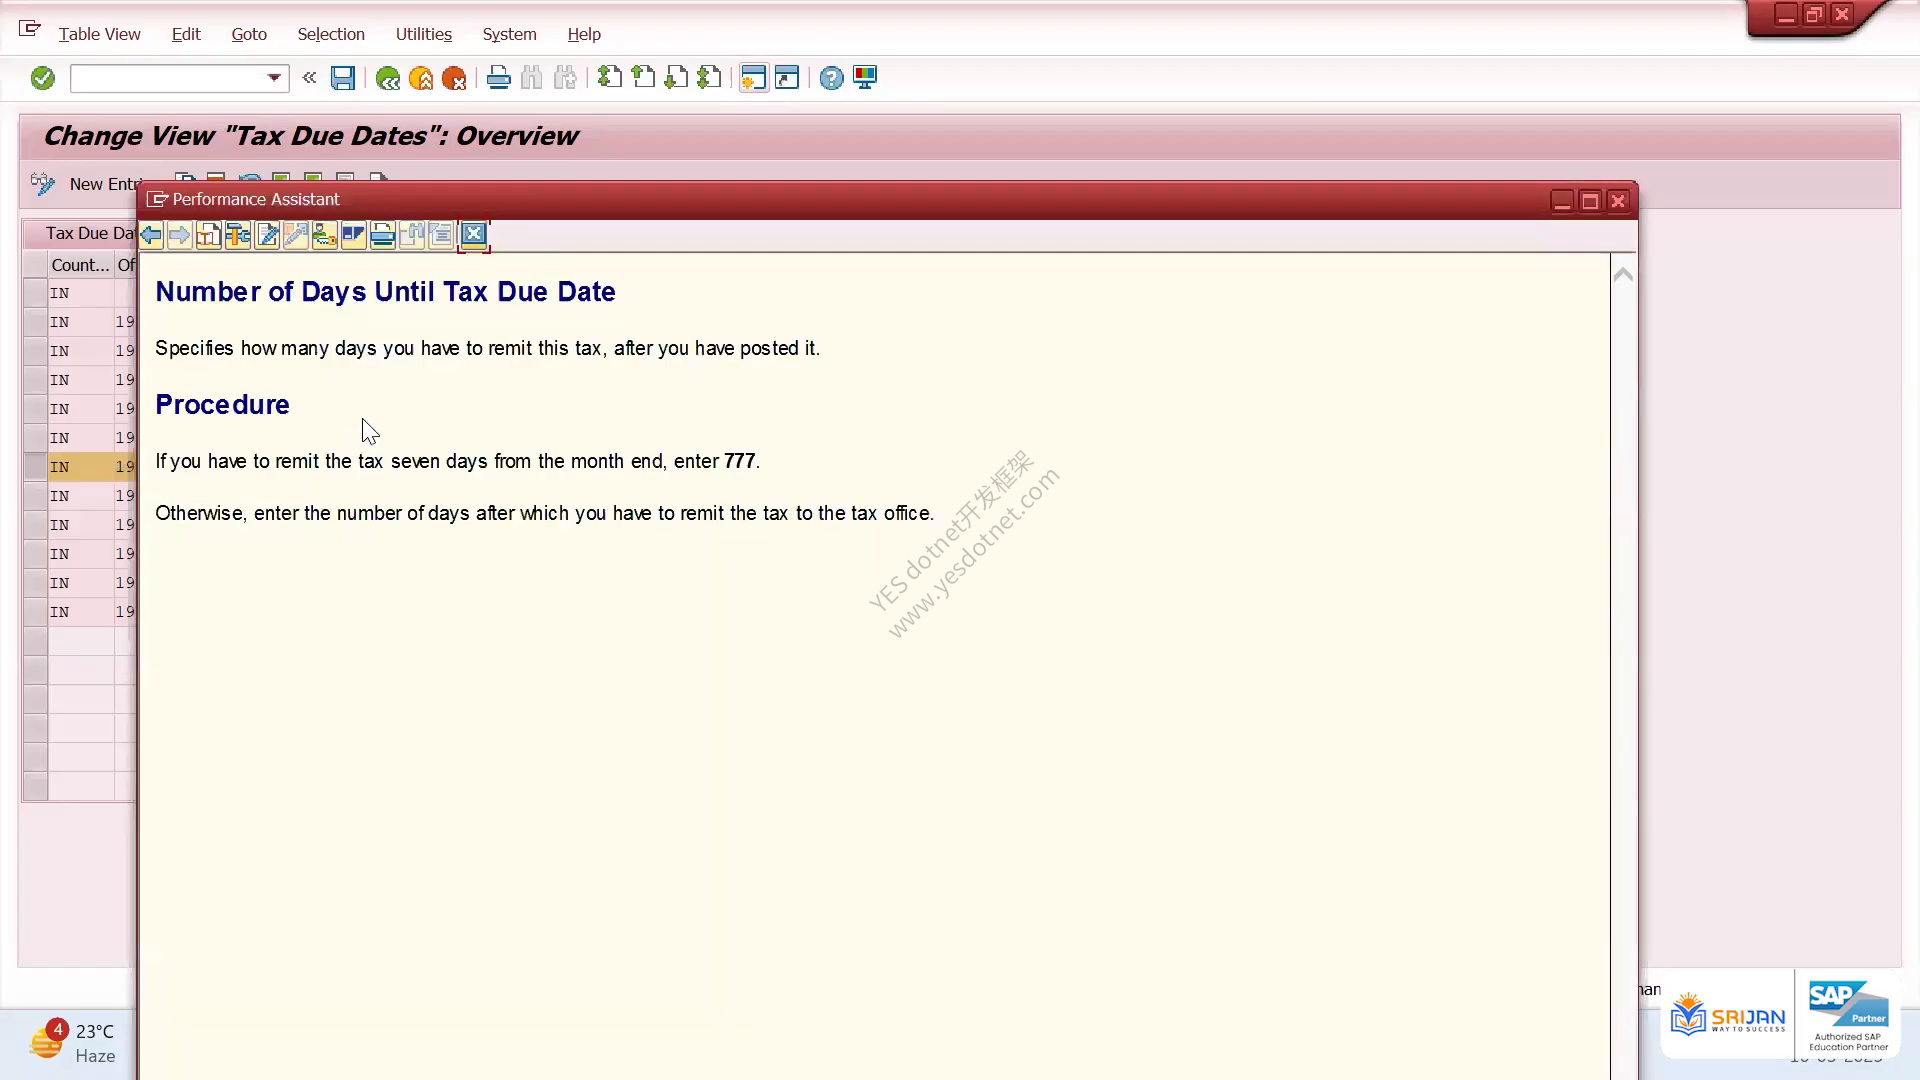The width and height of the screenshot is (1920, 1080).
Task: Click the Customize Local Layout monitor icon
Action: pos(865,78)
